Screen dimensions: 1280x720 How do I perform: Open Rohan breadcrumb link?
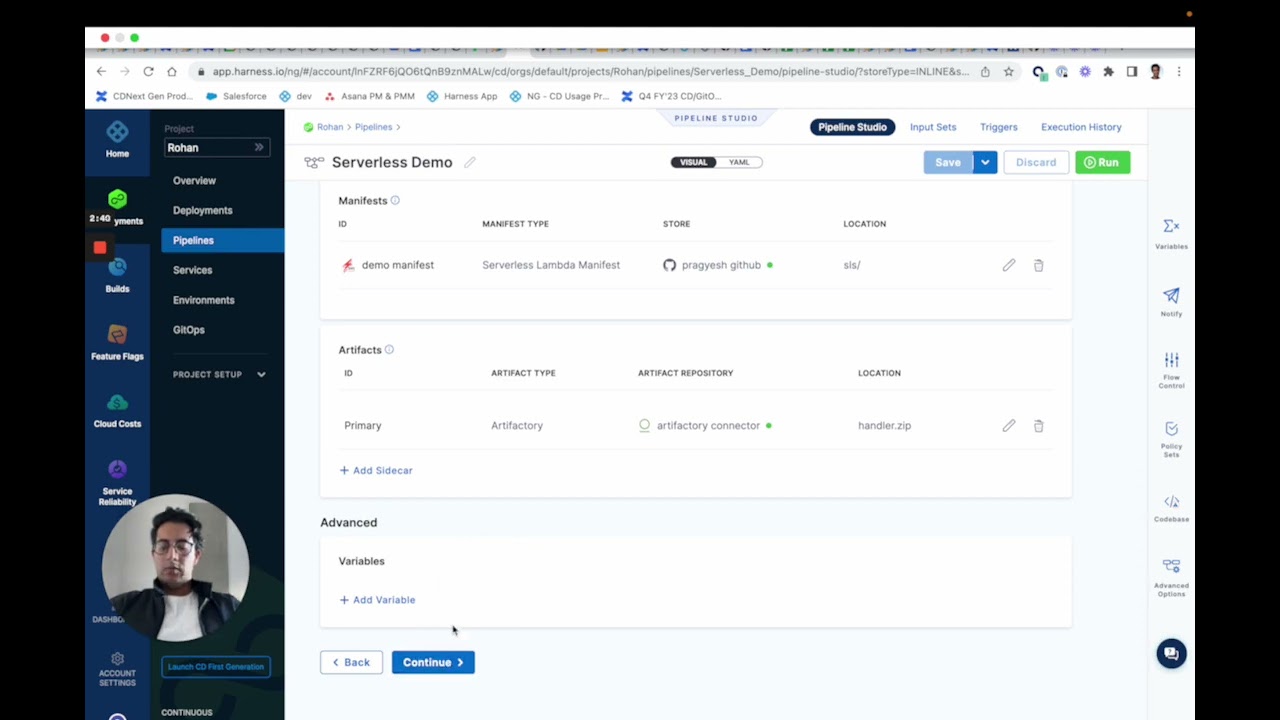pos(329,127)
